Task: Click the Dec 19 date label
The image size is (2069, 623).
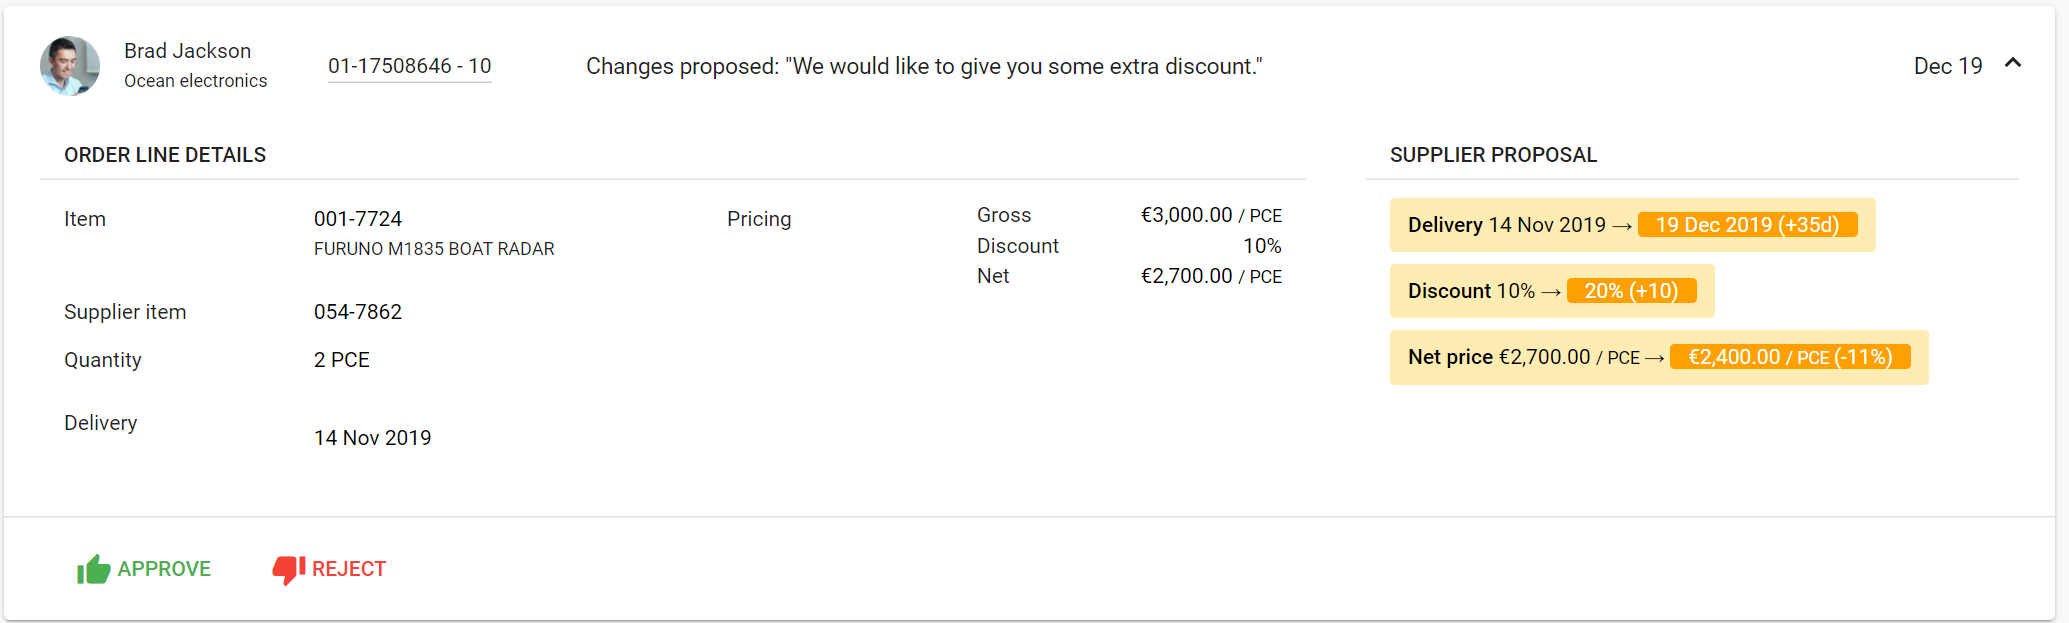Action: pos(1948,66)
